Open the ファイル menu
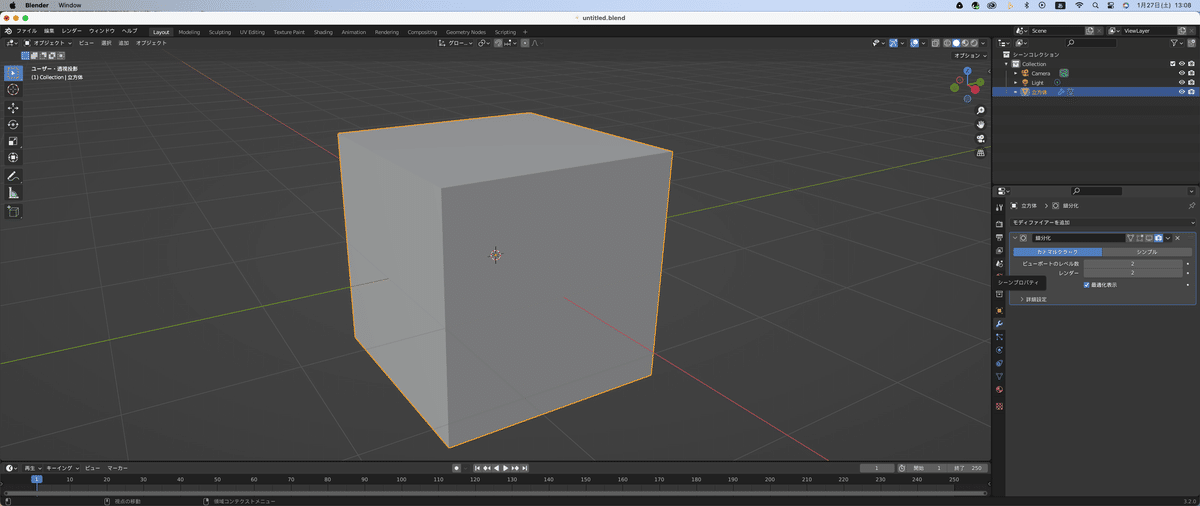 (27, 31)
